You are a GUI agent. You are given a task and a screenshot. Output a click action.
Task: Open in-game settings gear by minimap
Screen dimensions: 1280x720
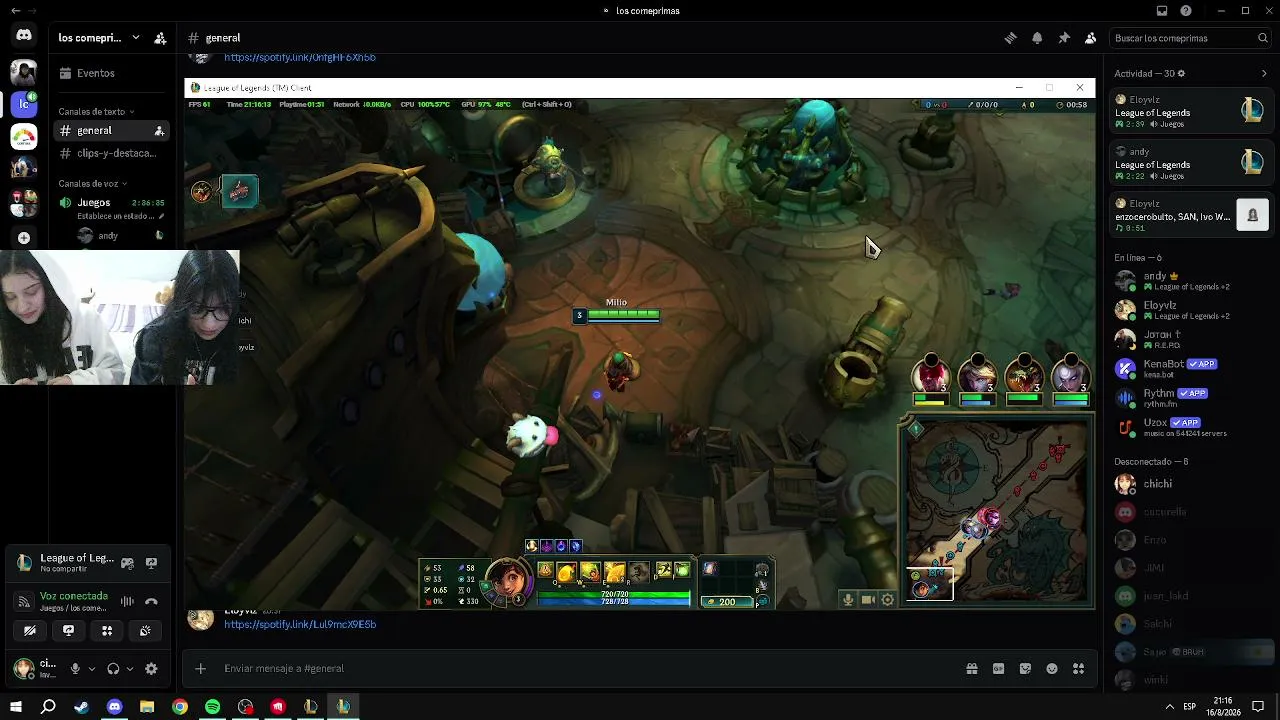point(887,600)
